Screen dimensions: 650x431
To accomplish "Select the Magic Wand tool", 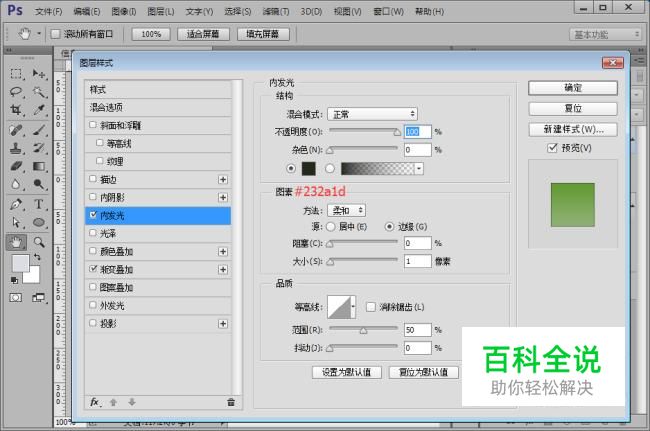I will pyautogui.click(x=39, y=92).
